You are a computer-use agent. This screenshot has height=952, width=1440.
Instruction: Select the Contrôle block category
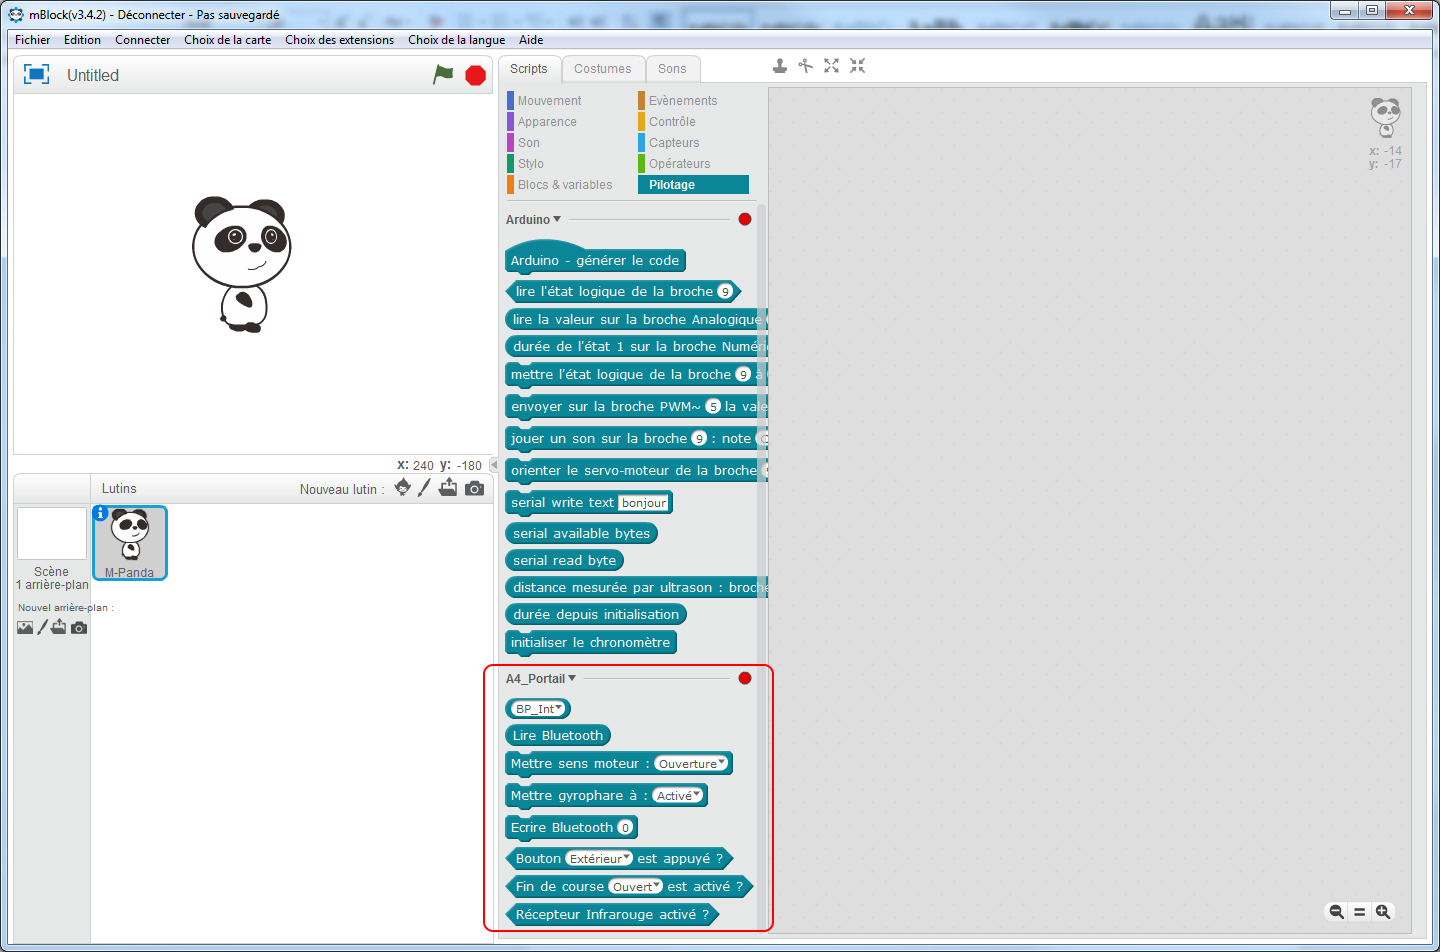[672, 122]
